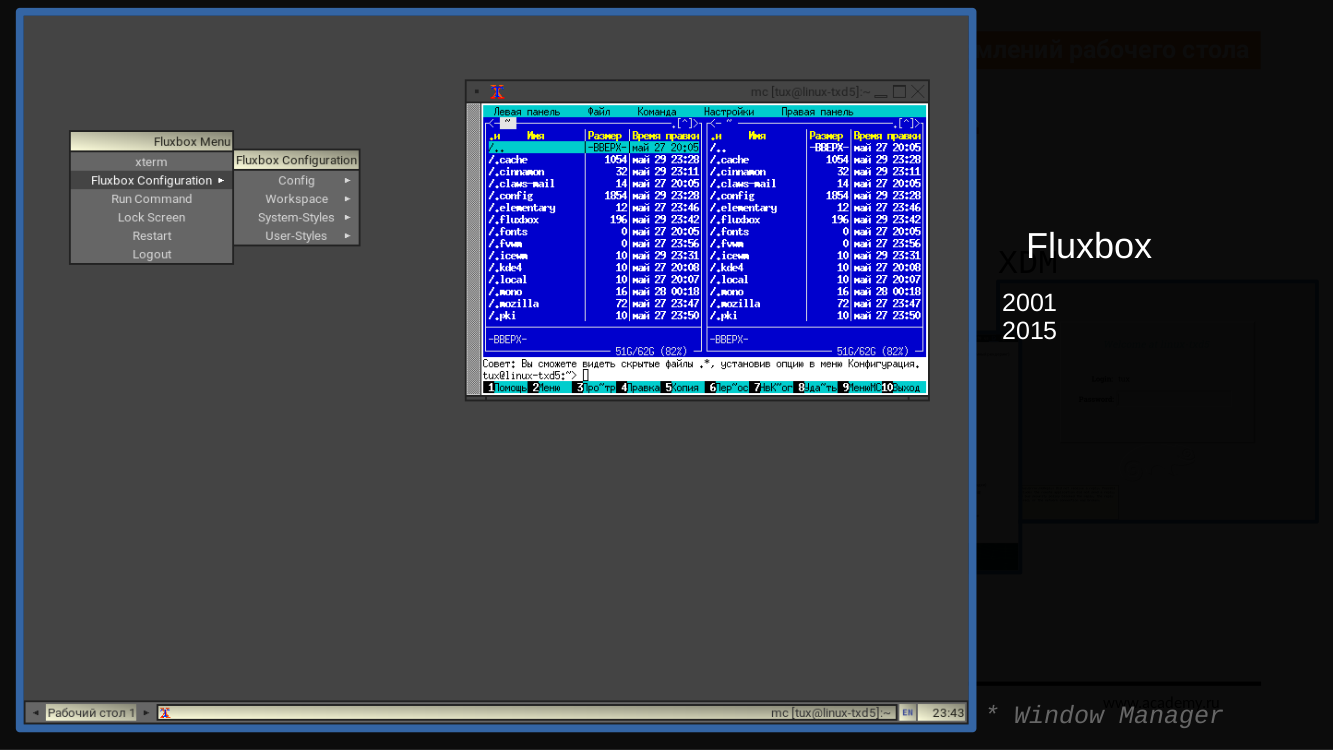Open 'Правая панель' menu in mc
The width and height of the screenshot is (1333, 750).
click(817, 112)
